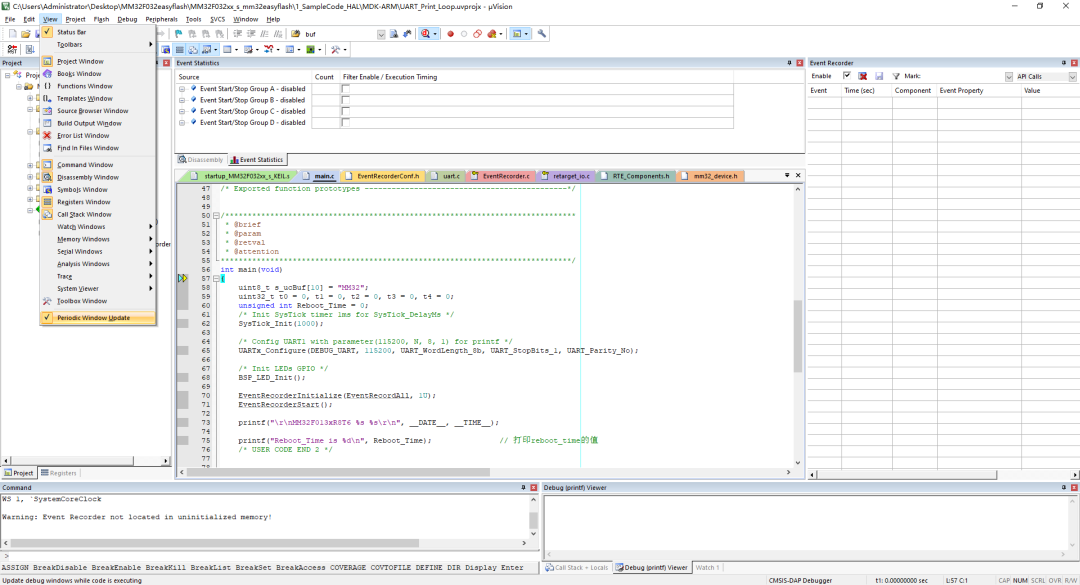Click Count column header in Event Statistics
Image resolution: width=1080 pixels, height=585 pixels.
point(324,77)
